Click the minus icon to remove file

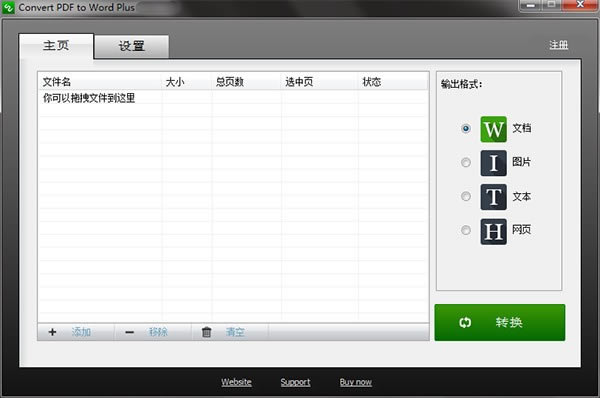point(129,332)
